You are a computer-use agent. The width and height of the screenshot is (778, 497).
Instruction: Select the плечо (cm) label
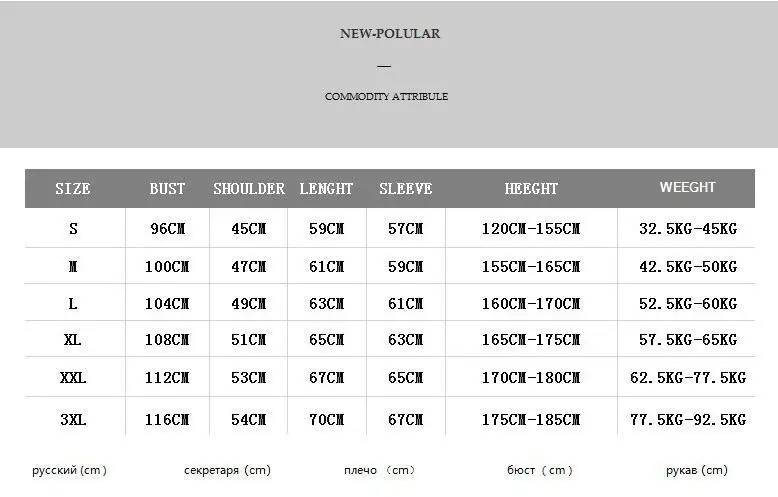(x=379, y=470)
